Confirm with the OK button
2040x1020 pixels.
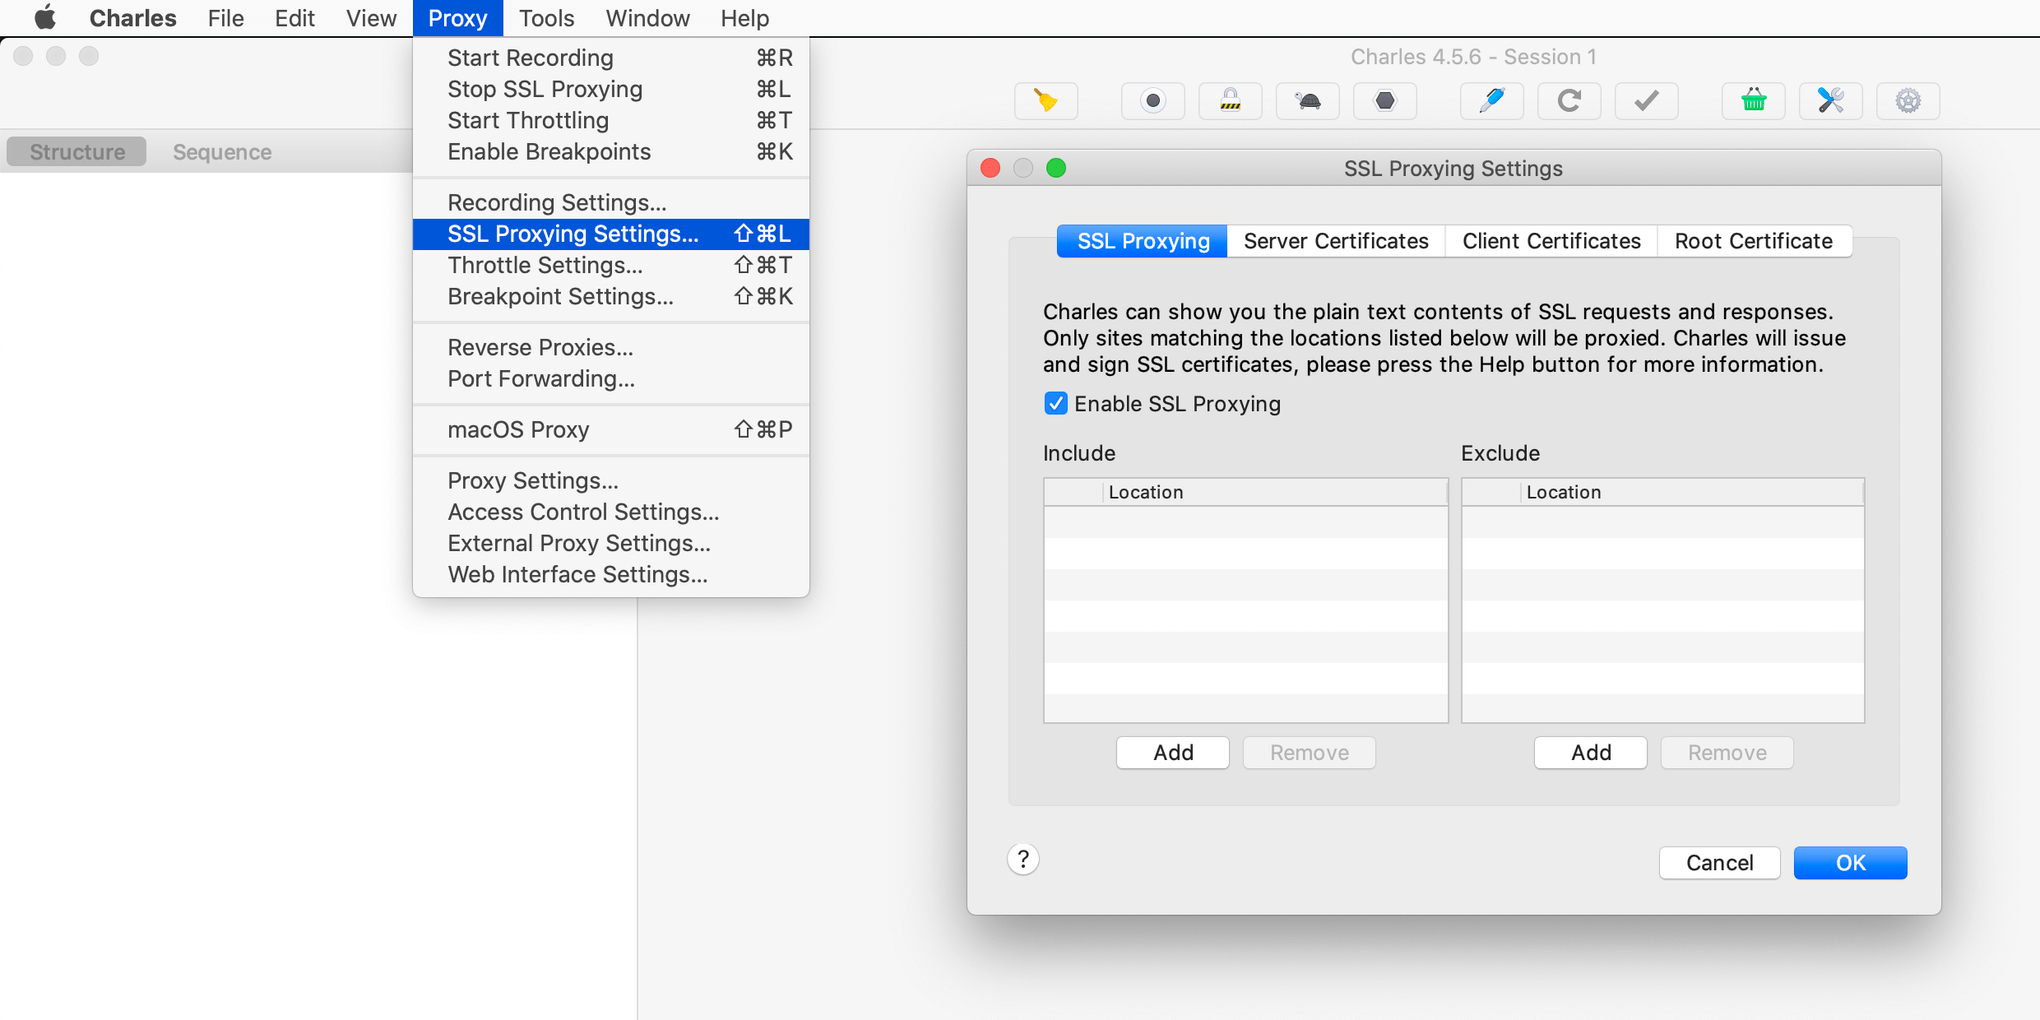pos(1850,863)
